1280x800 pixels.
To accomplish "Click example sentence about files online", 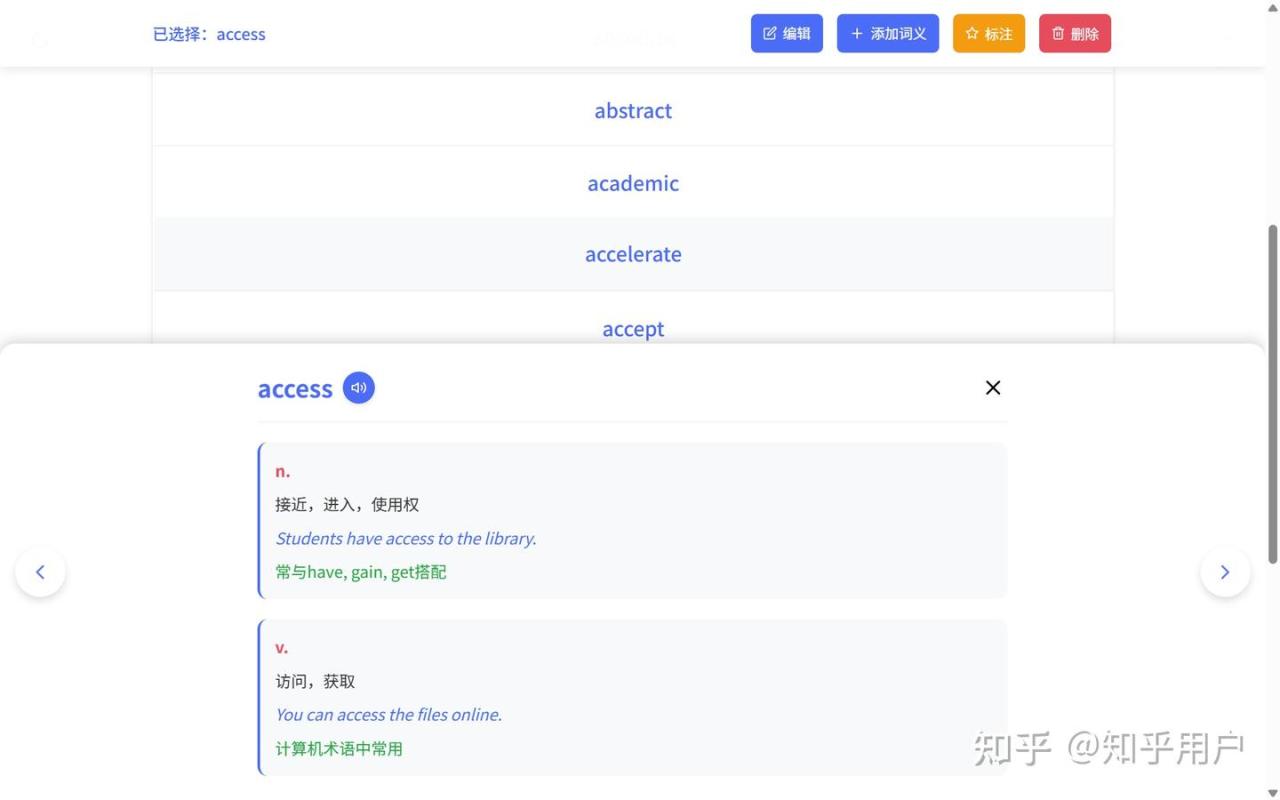I will (x=389, y=715).
